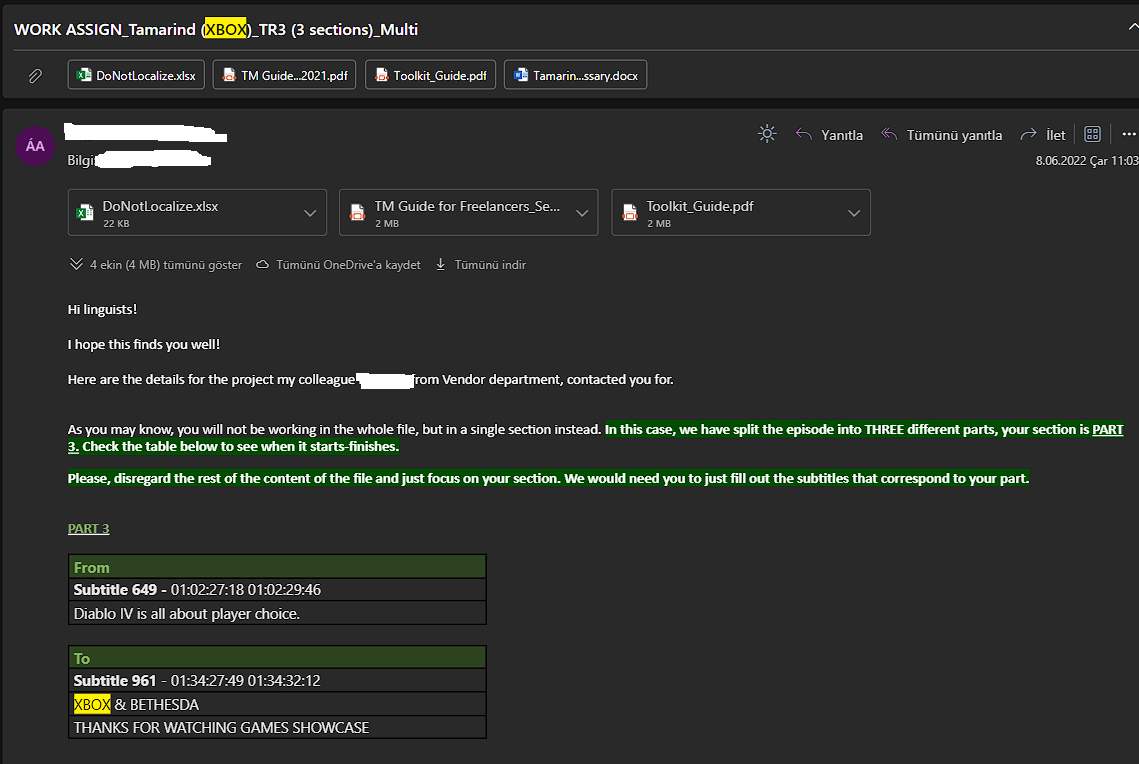Collapse the conversation header with top chevron
This screenshot has width=1139, height=764.
tap(1132, 28)
